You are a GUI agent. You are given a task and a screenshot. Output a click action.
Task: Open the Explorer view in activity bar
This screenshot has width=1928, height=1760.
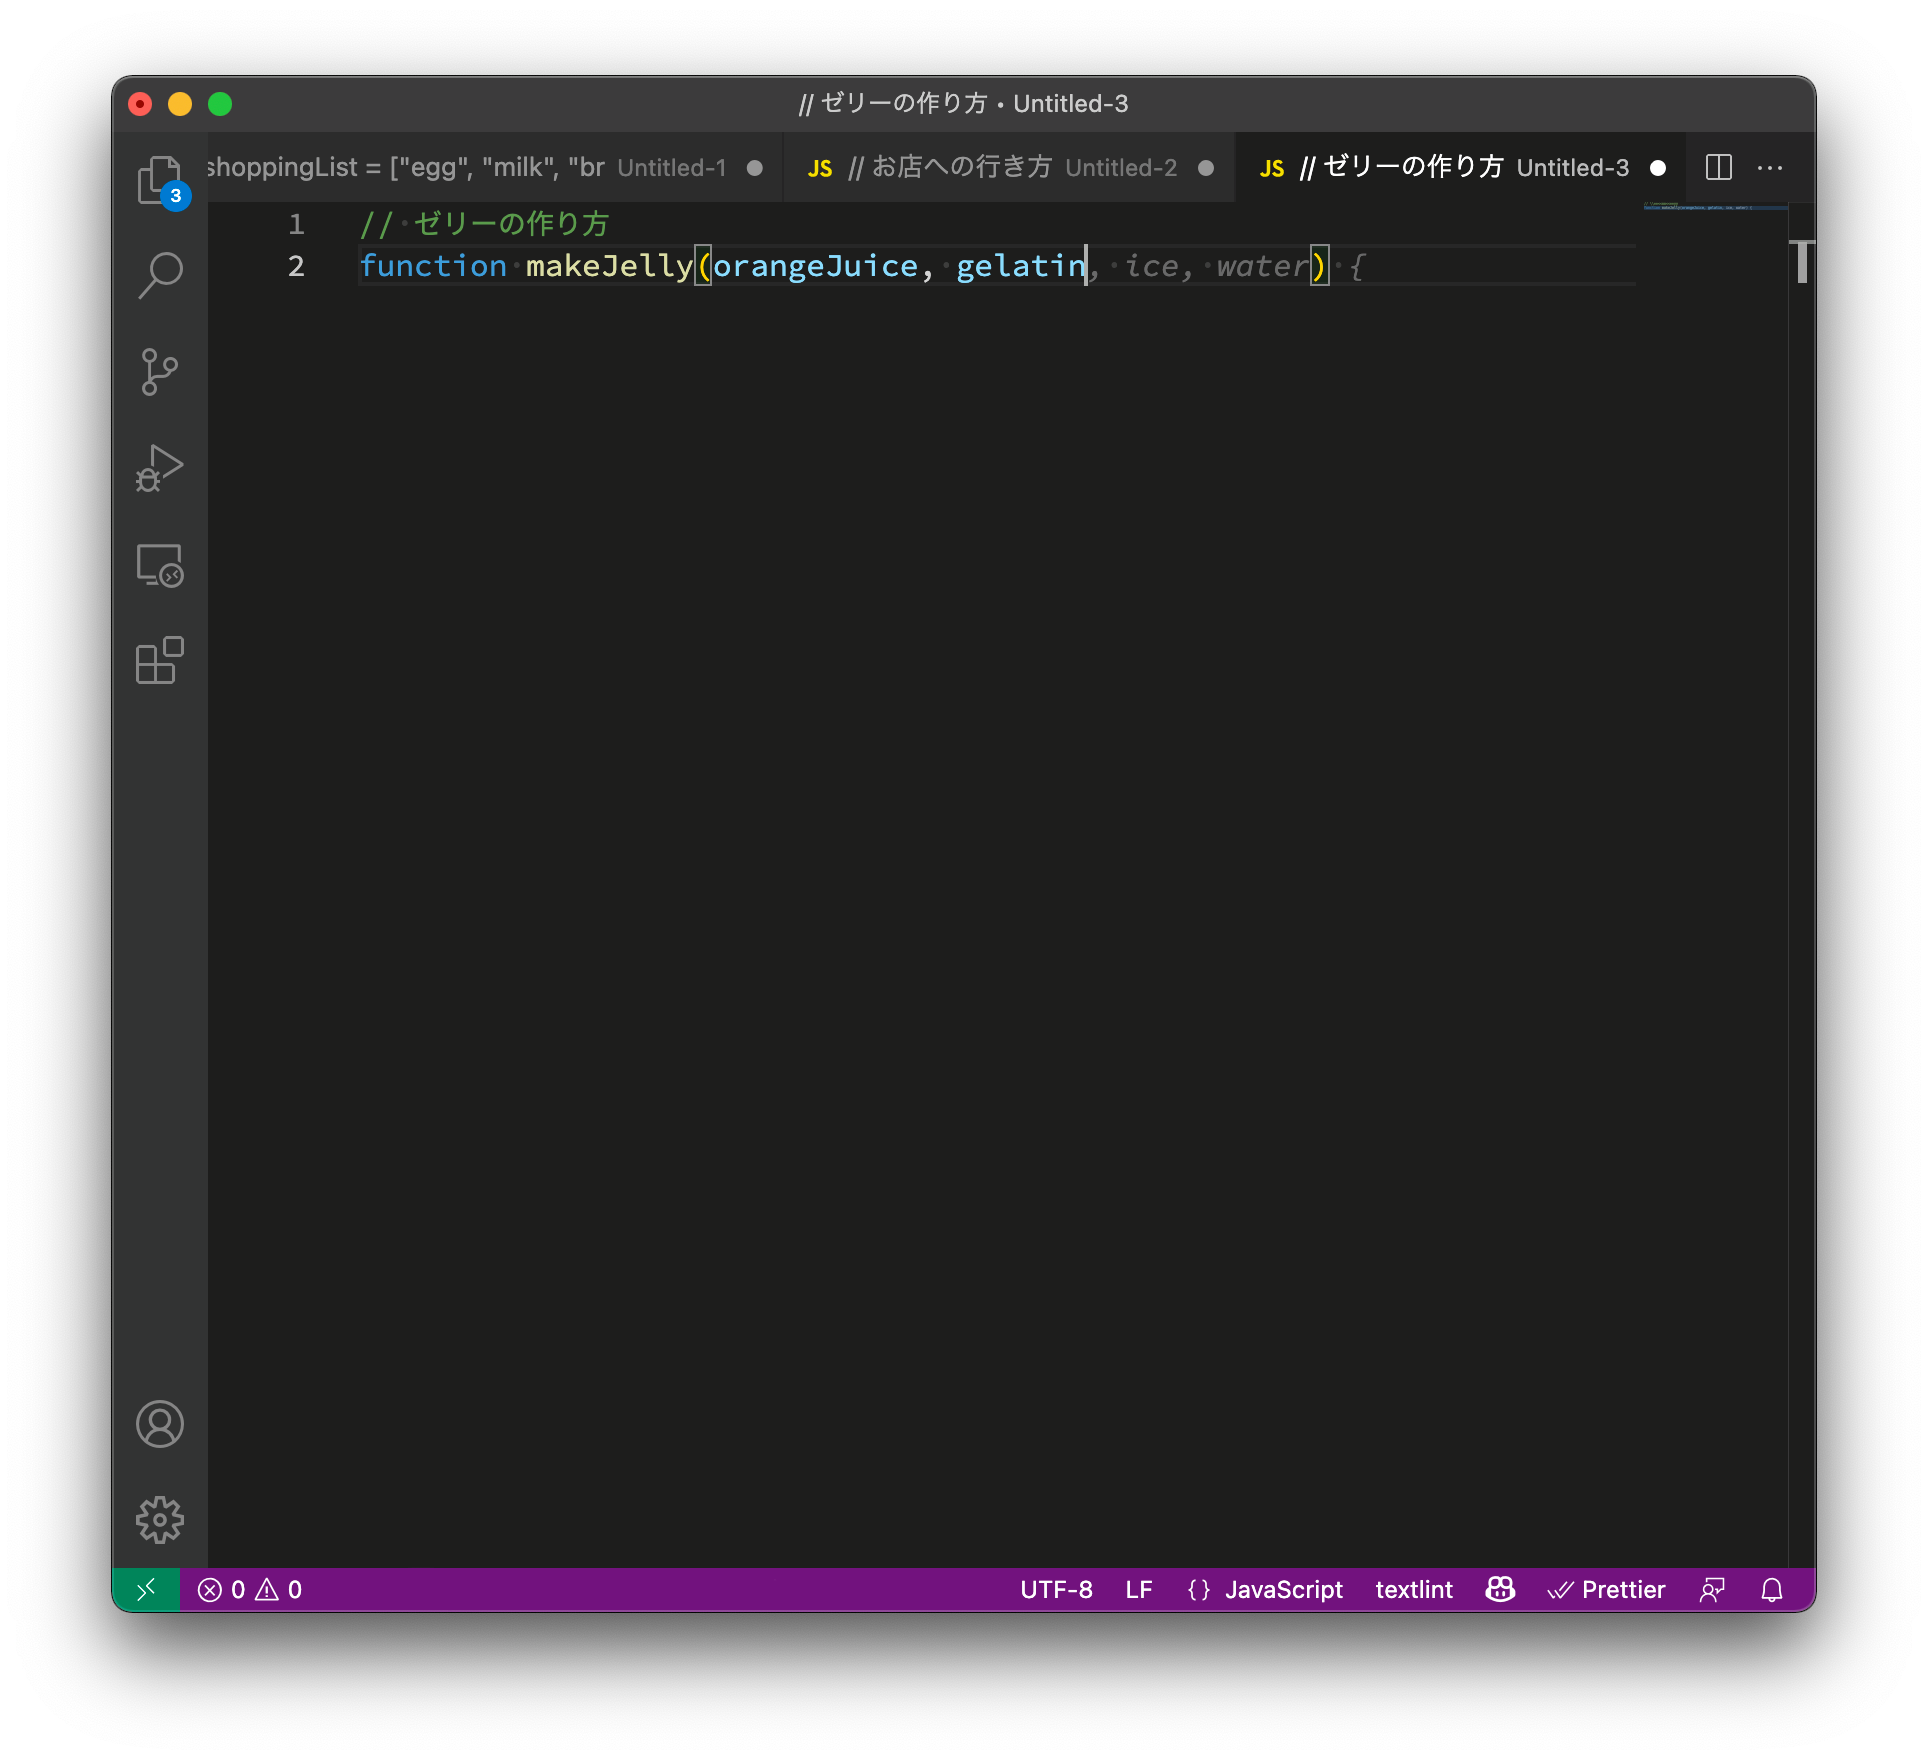159,180
